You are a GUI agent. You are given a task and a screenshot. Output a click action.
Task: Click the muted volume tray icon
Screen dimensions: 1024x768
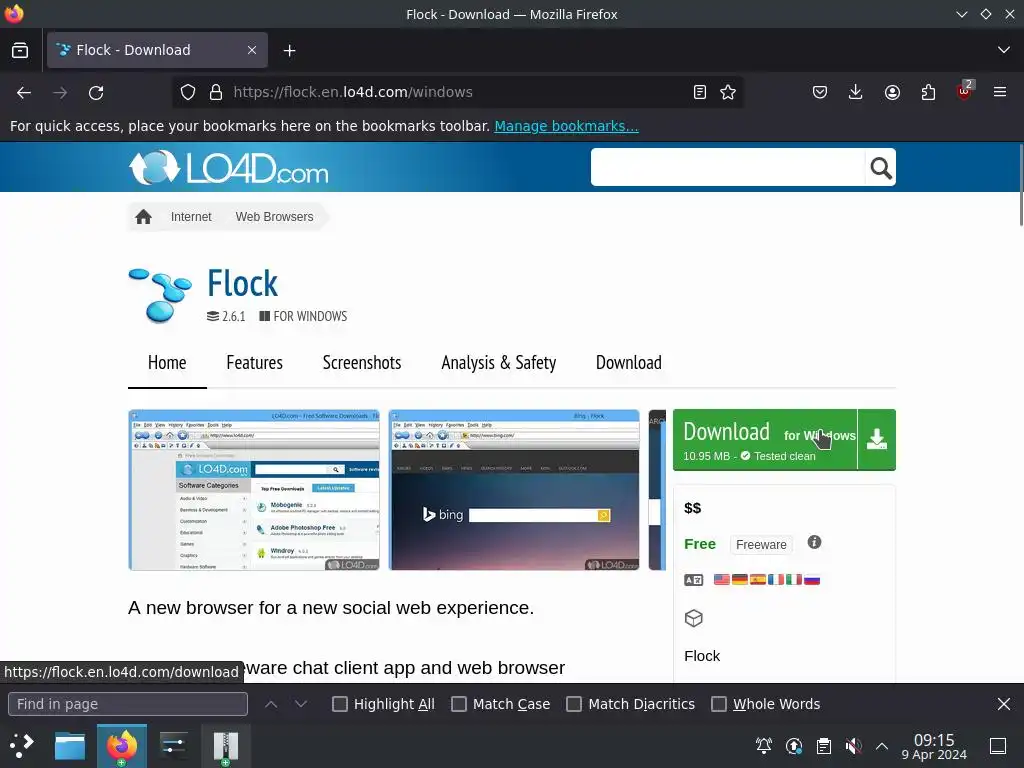pyautogui.click(x=853, y=745)
